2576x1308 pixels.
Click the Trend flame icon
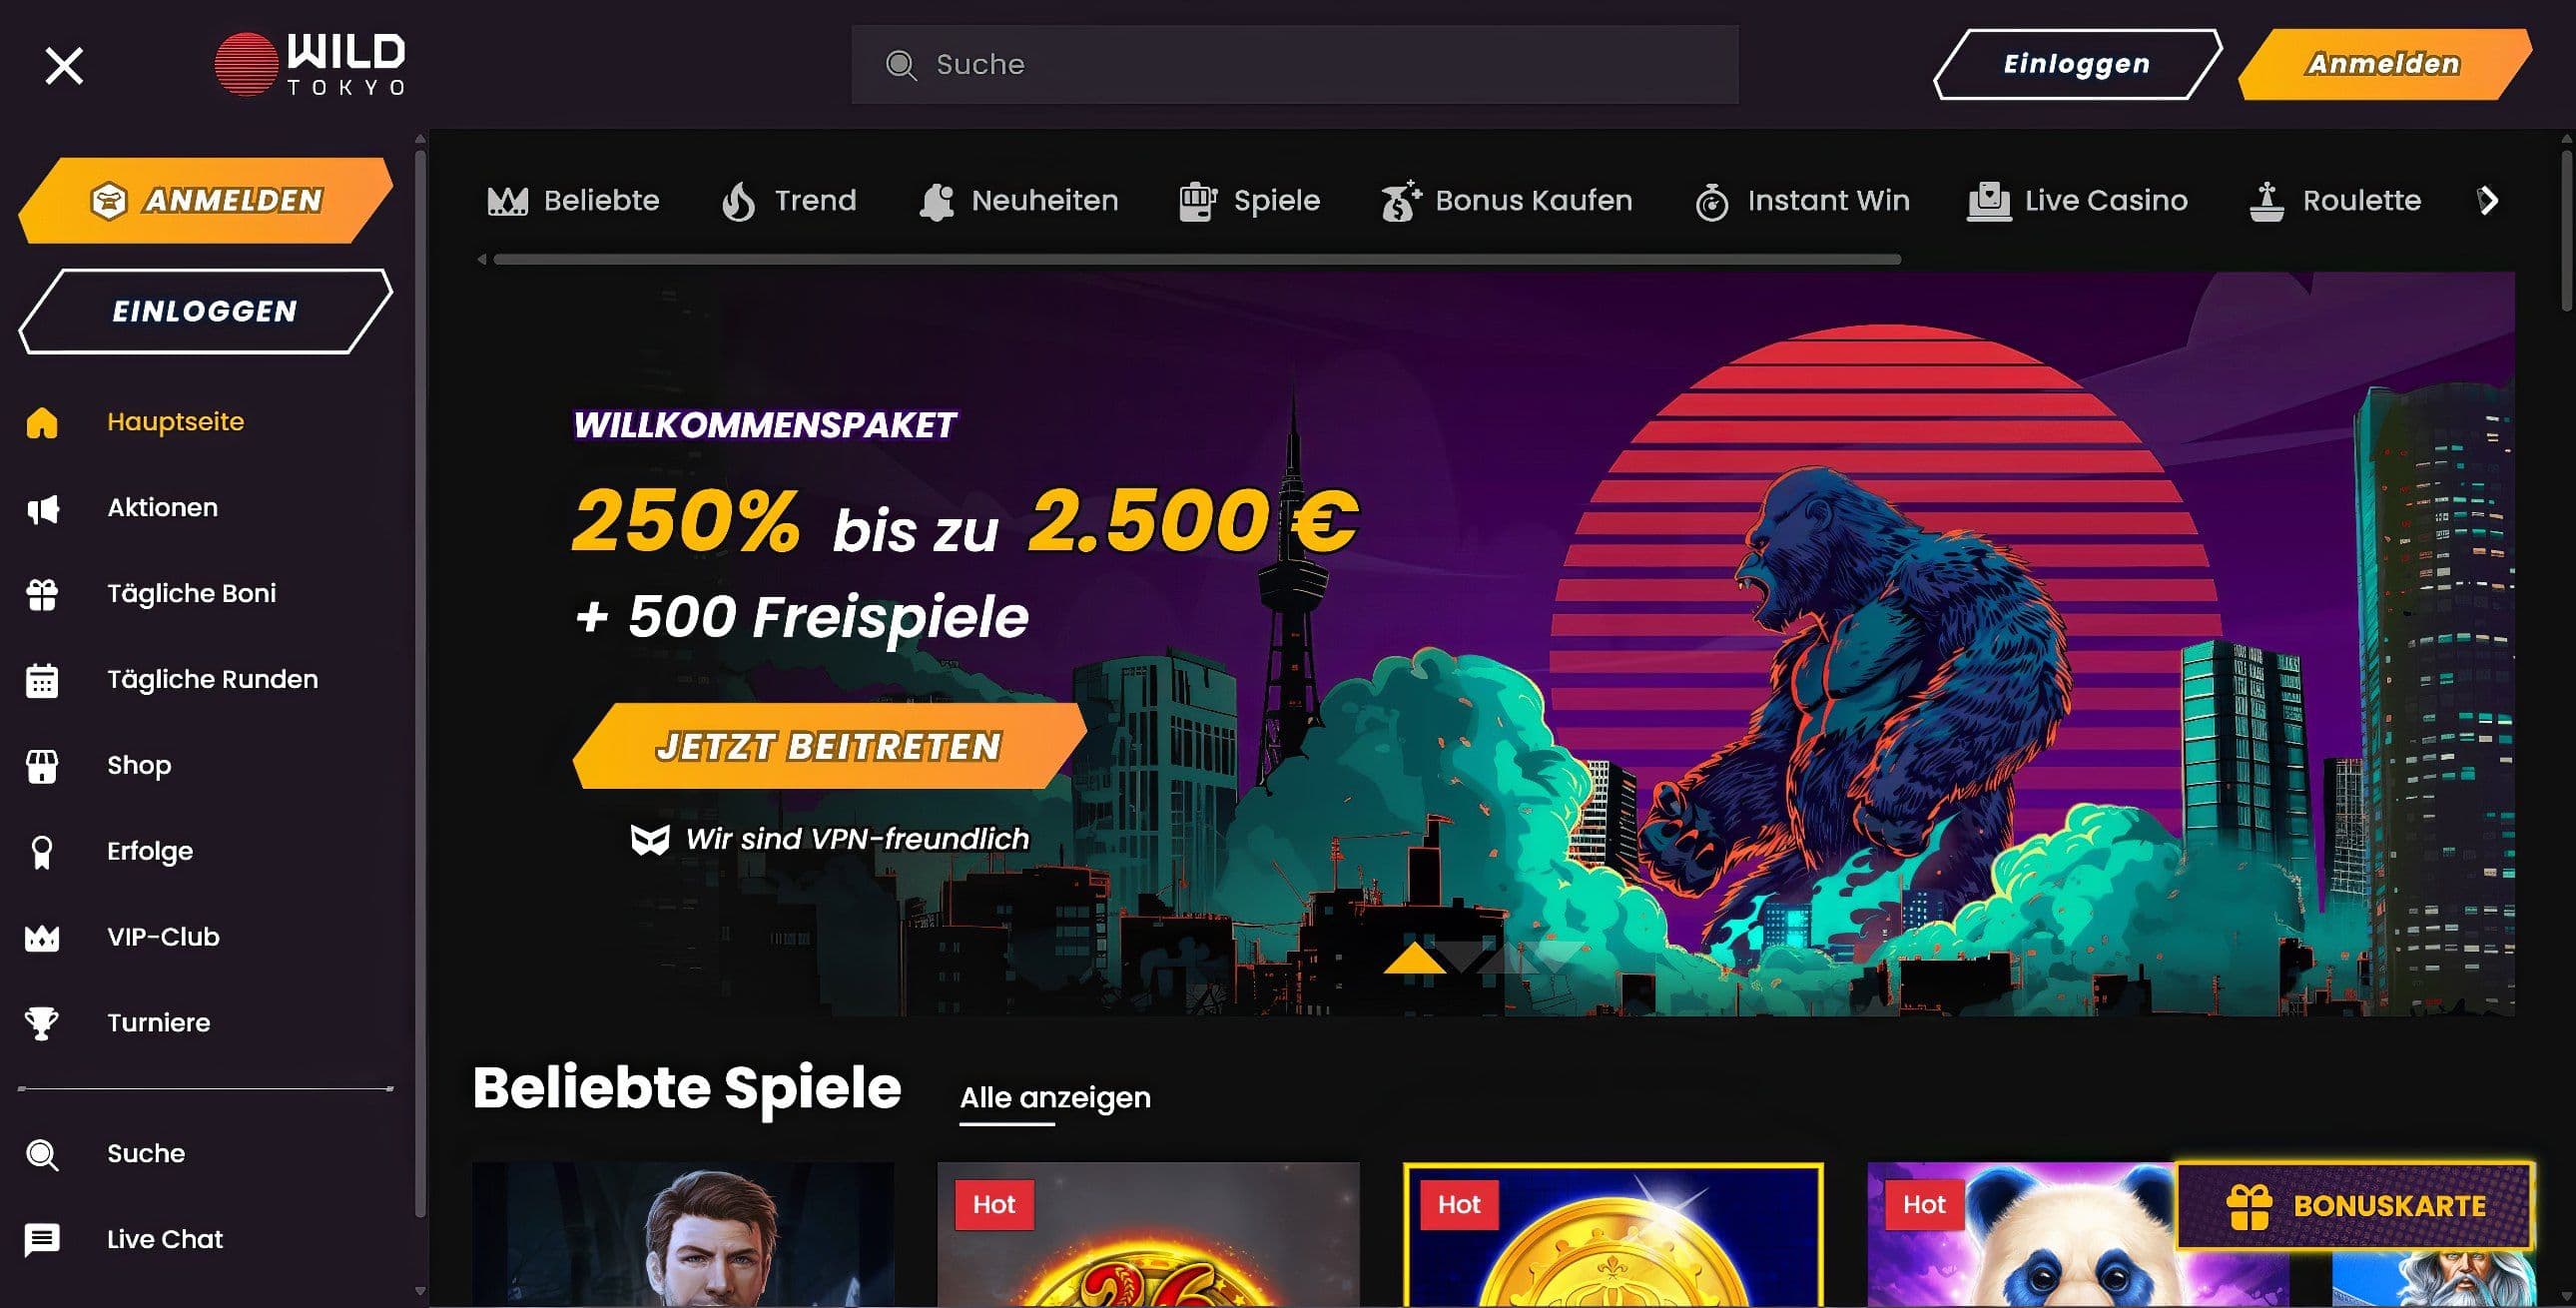(739, 201)
